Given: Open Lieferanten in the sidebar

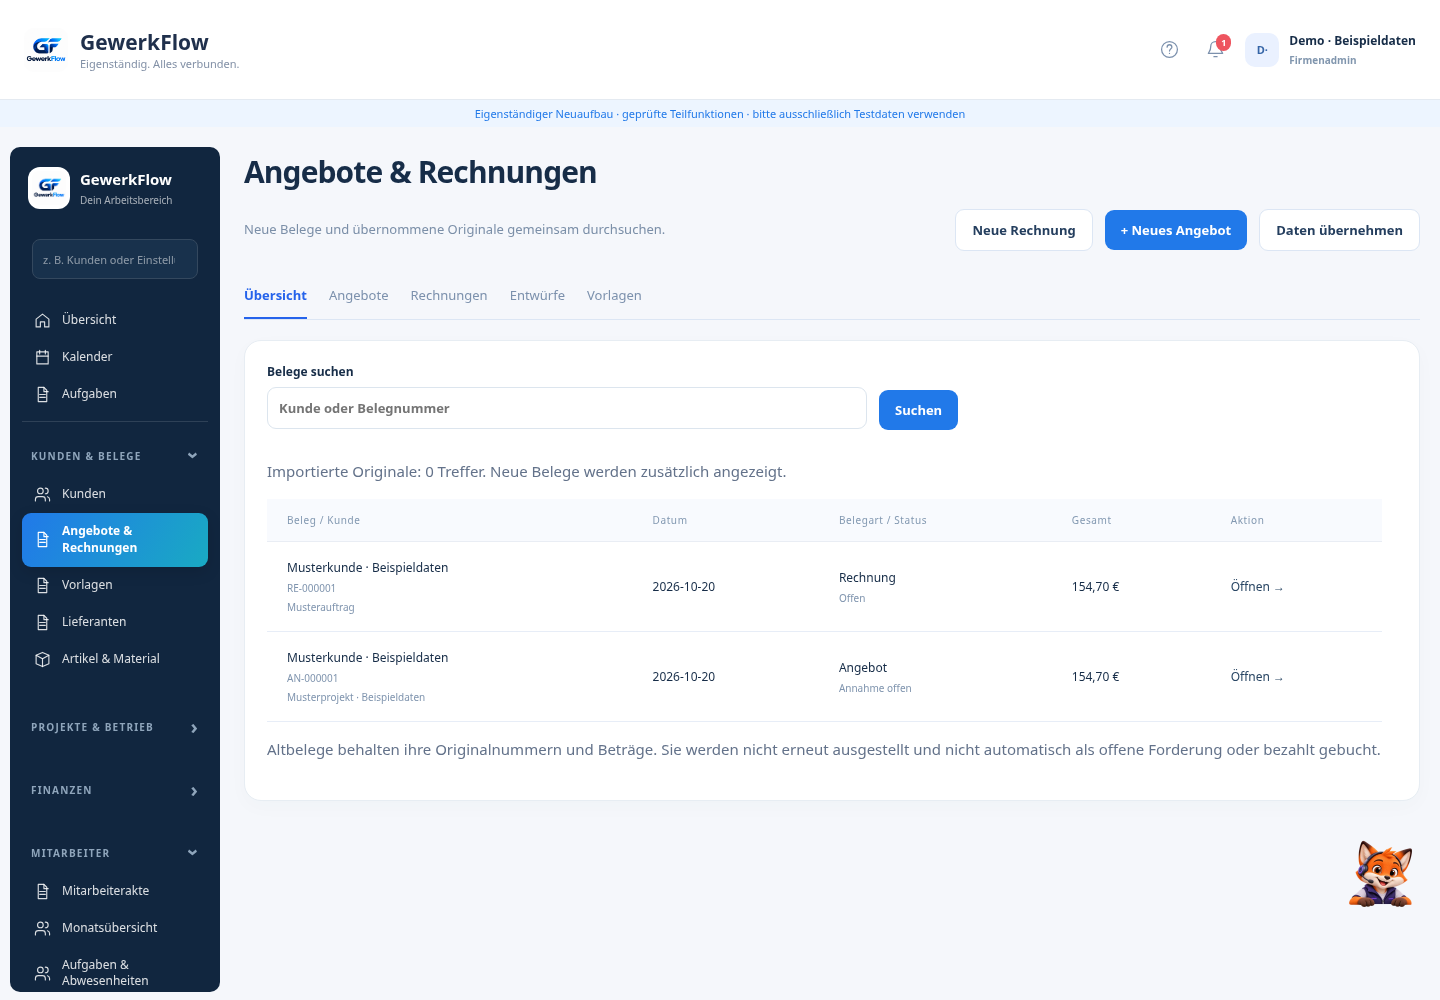Looking at the screenshot, I should point(115,622).
